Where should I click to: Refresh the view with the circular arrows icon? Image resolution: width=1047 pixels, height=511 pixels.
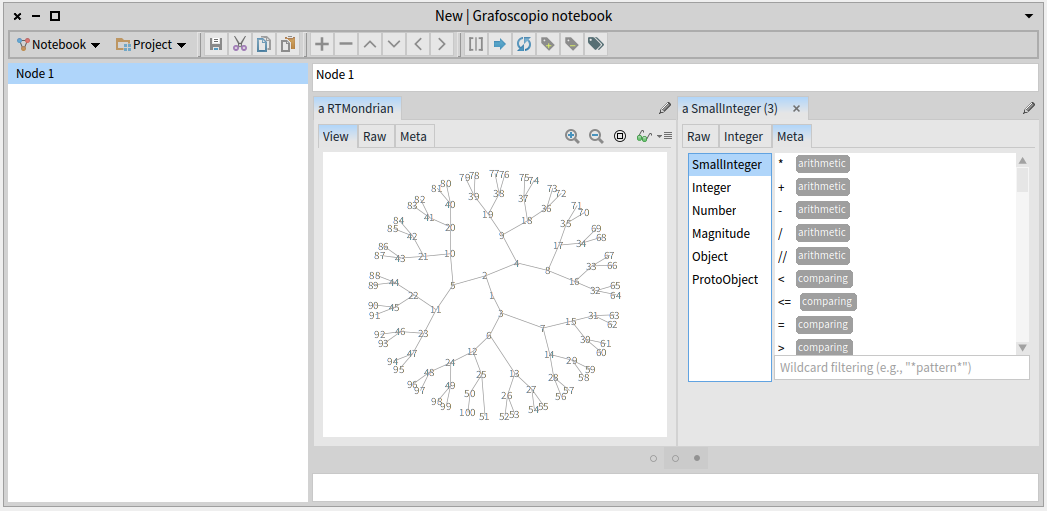click(x=524, y=45)
